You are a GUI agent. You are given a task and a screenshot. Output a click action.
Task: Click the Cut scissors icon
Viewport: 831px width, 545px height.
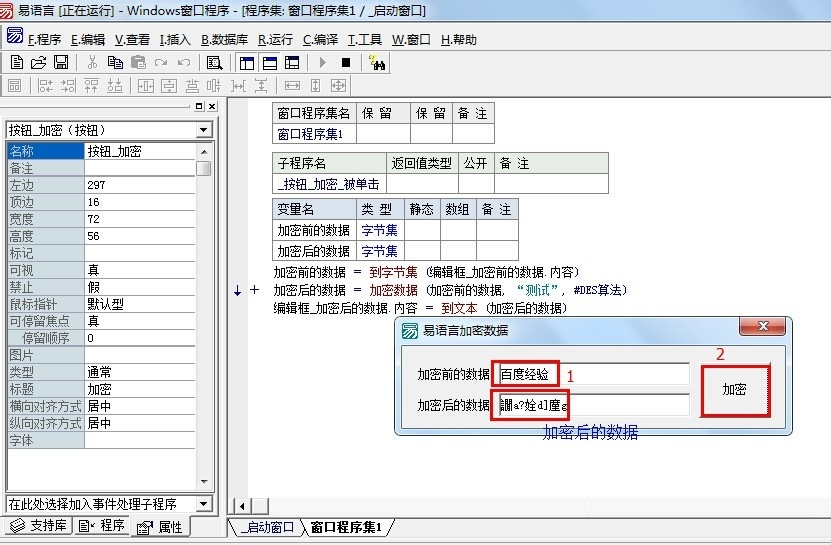pos(92,63)
